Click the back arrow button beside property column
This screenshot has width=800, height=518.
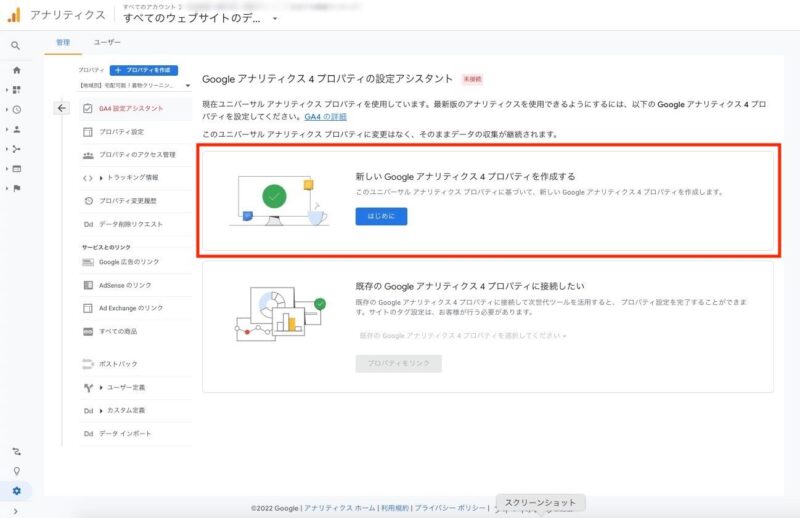click(x=62, y=108)
